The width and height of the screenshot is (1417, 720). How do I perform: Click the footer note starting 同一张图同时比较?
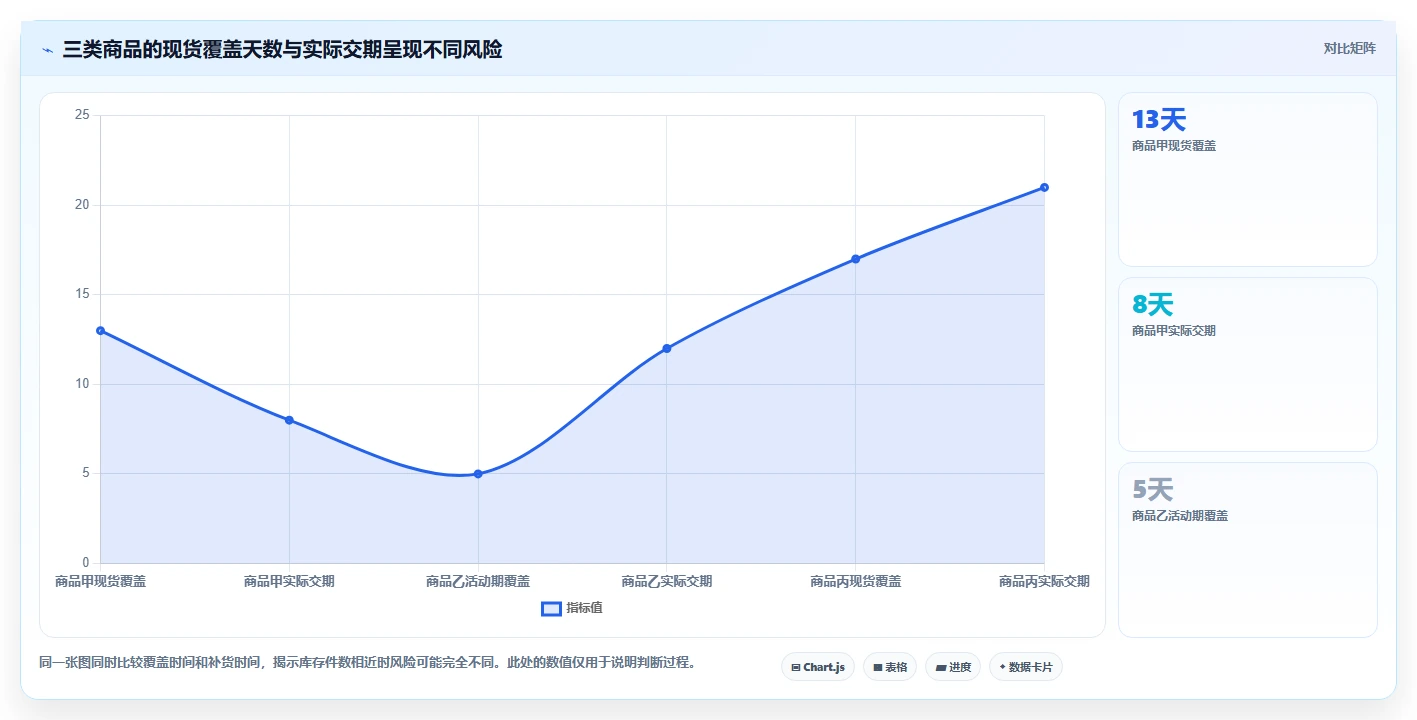[367, 662]
